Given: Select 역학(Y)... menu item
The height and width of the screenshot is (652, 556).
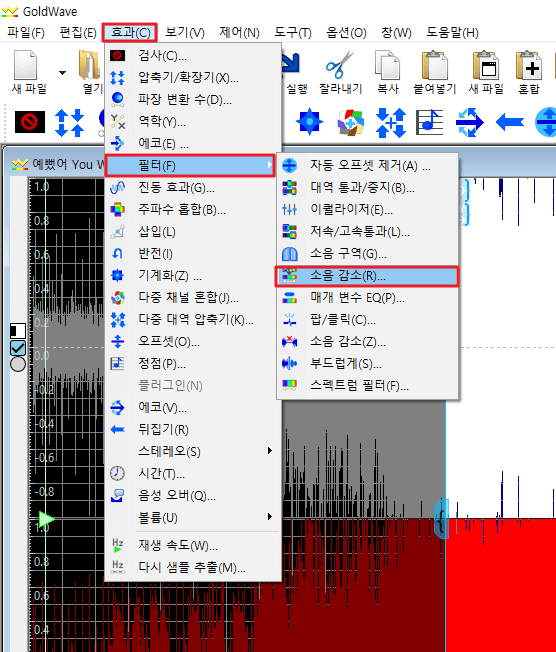Looking at the screenshot, I should [193, 121].
